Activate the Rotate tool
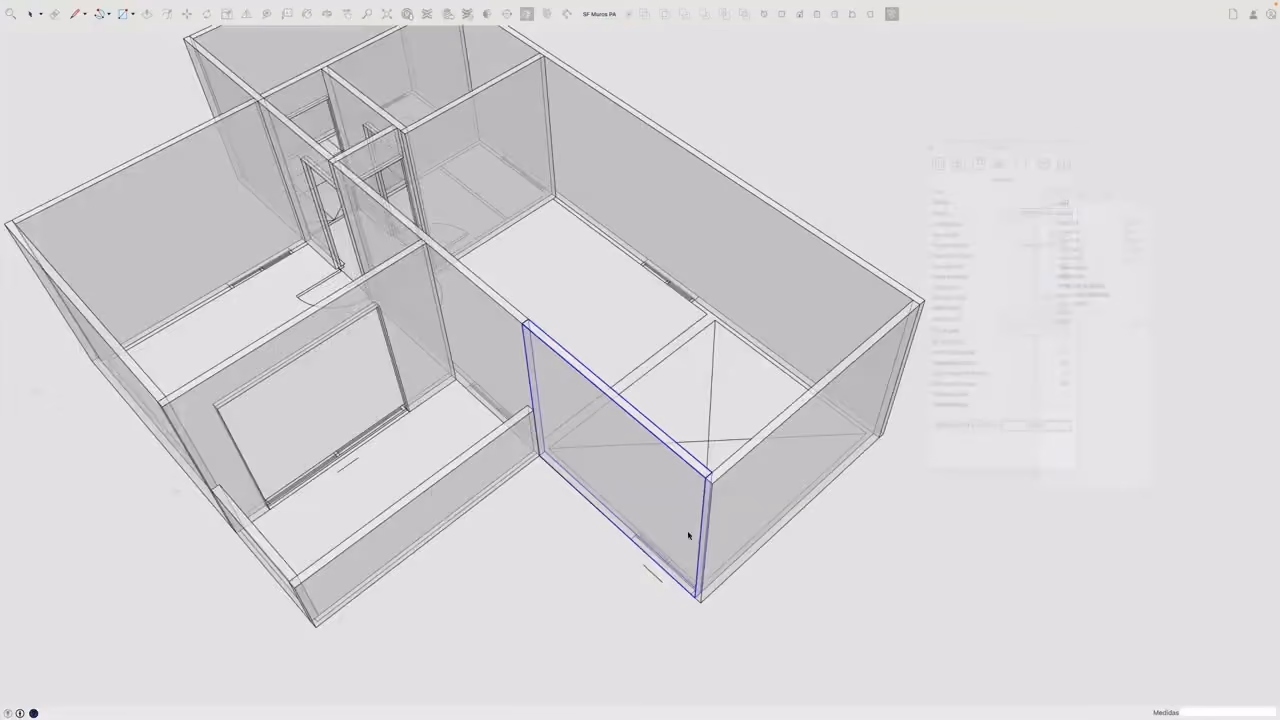Screen dimensions: 1280x720 point(207,14)
